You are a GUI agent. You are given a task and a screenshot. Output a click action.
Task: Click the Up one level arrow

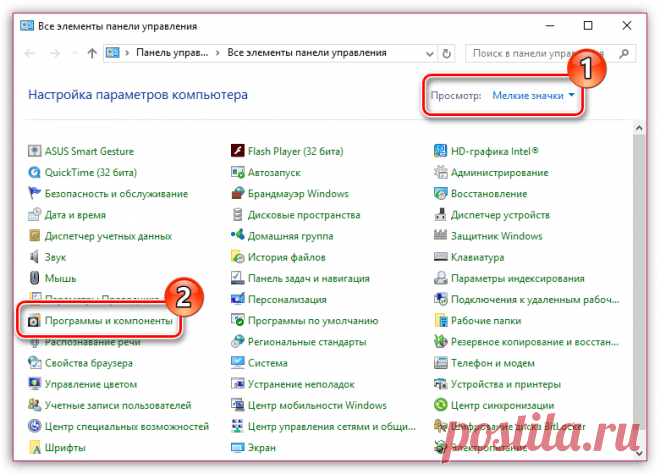pos(92,52)
